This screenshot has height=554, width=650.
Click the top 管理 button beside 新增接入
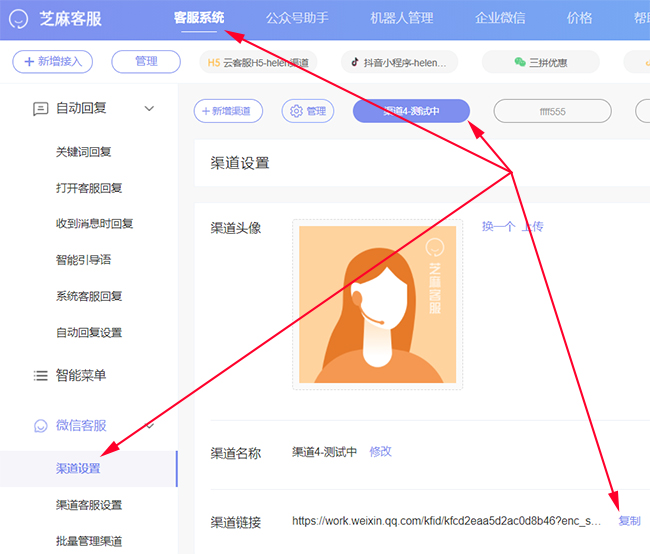[x=146, y=62]
